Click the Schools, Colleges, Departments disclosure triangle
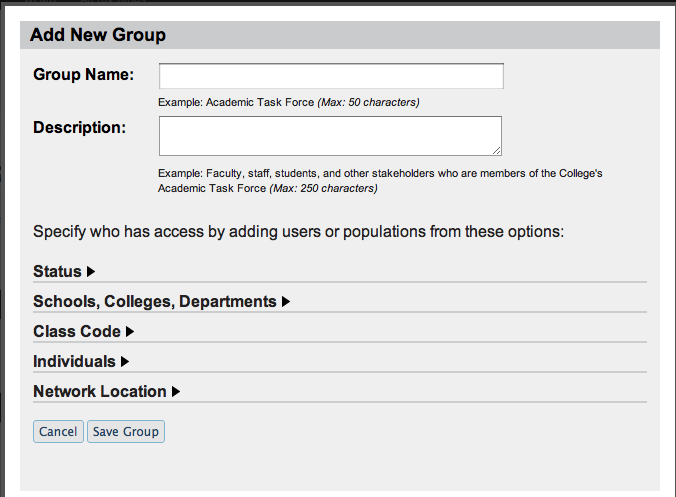 286,302
